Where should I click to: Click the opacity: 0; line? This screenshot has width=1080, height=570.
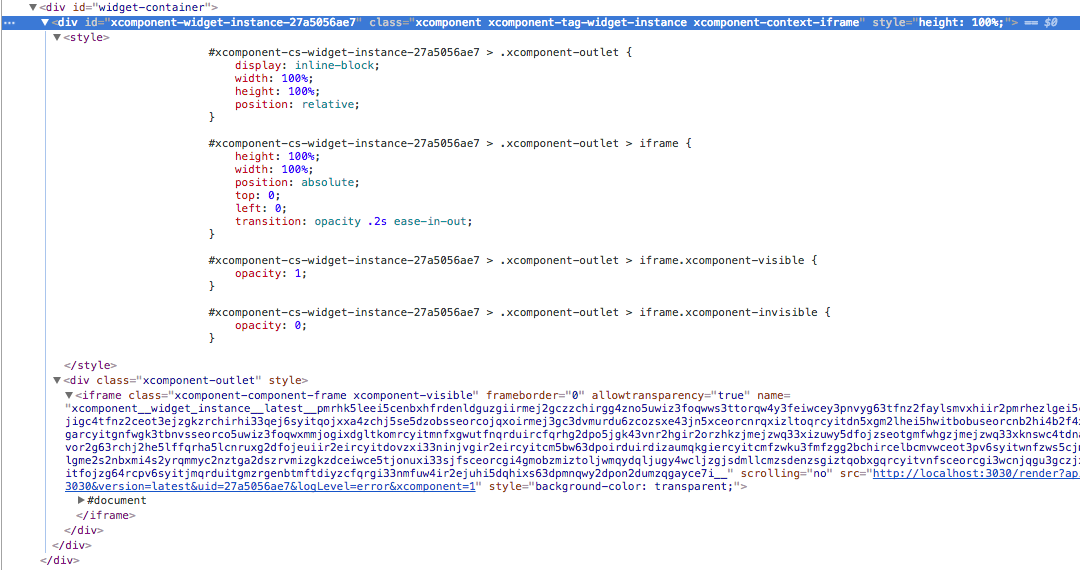(x=271, y=326)
